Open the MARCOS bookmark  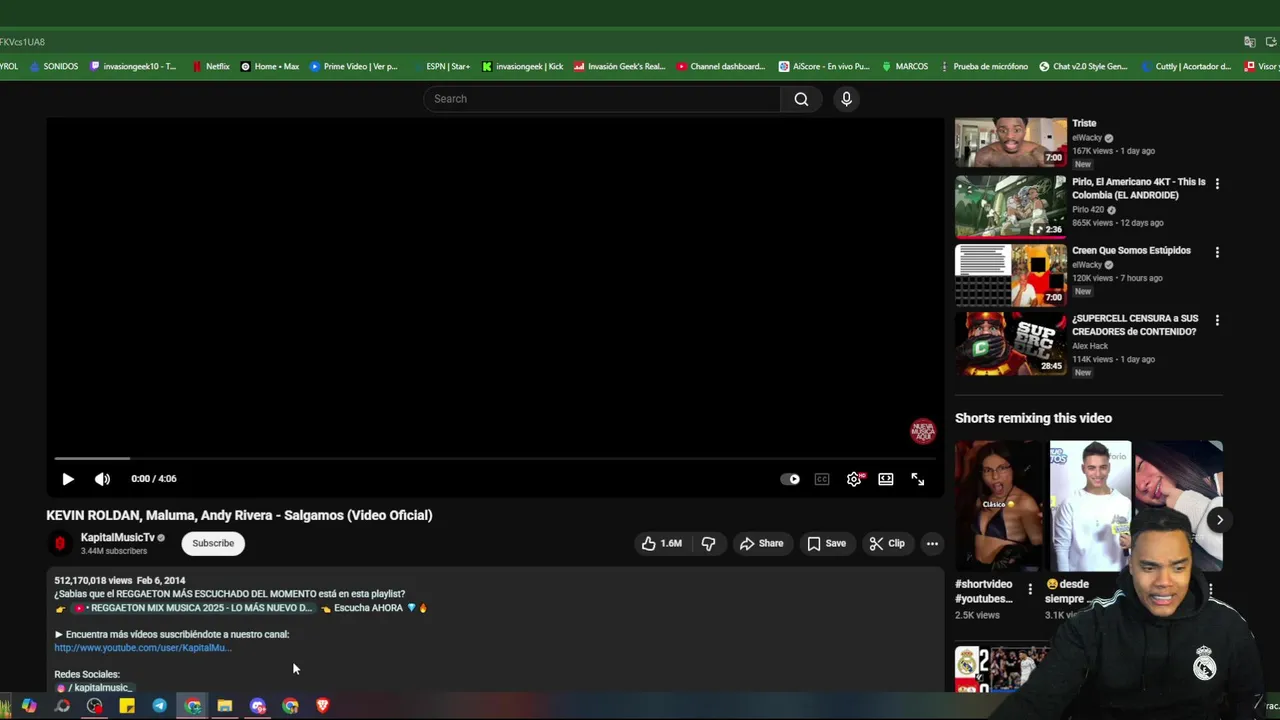tap(905, 67)
